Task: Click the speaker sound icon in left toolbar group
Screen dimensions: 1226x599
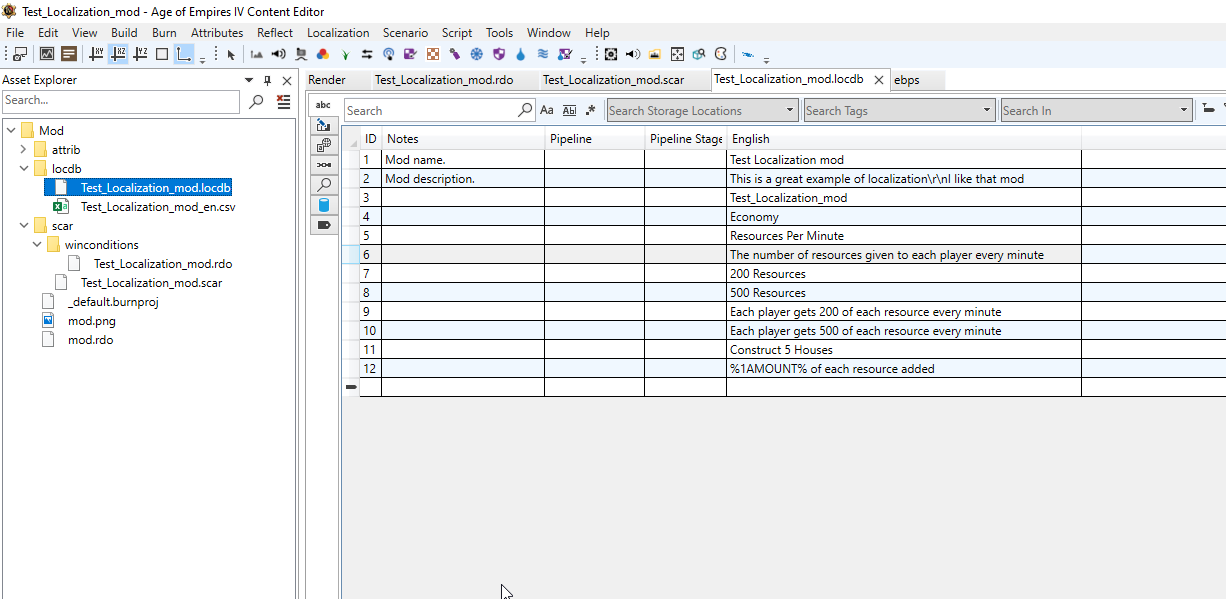Action: click(x=278, y=54)
